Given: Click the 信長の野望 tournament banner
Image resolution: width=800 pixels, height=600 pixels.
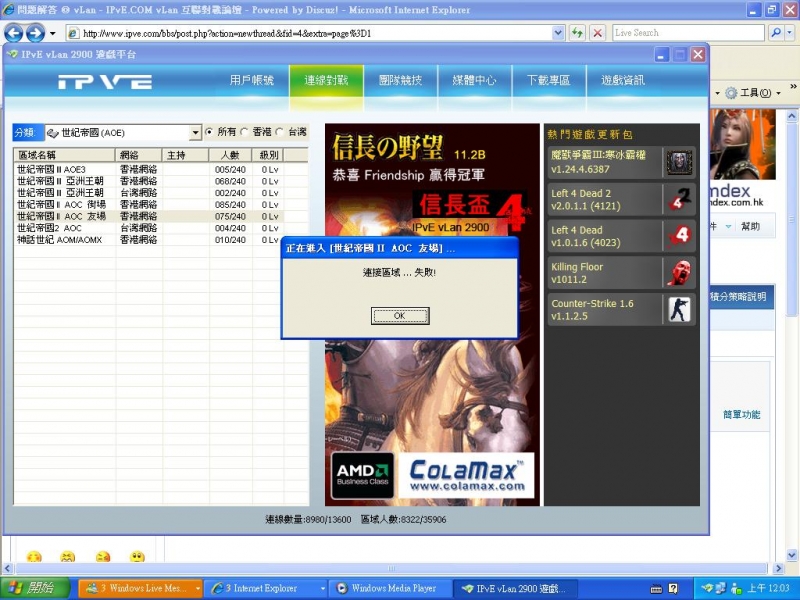Looking at the screenshot, I should click(432, 179).
